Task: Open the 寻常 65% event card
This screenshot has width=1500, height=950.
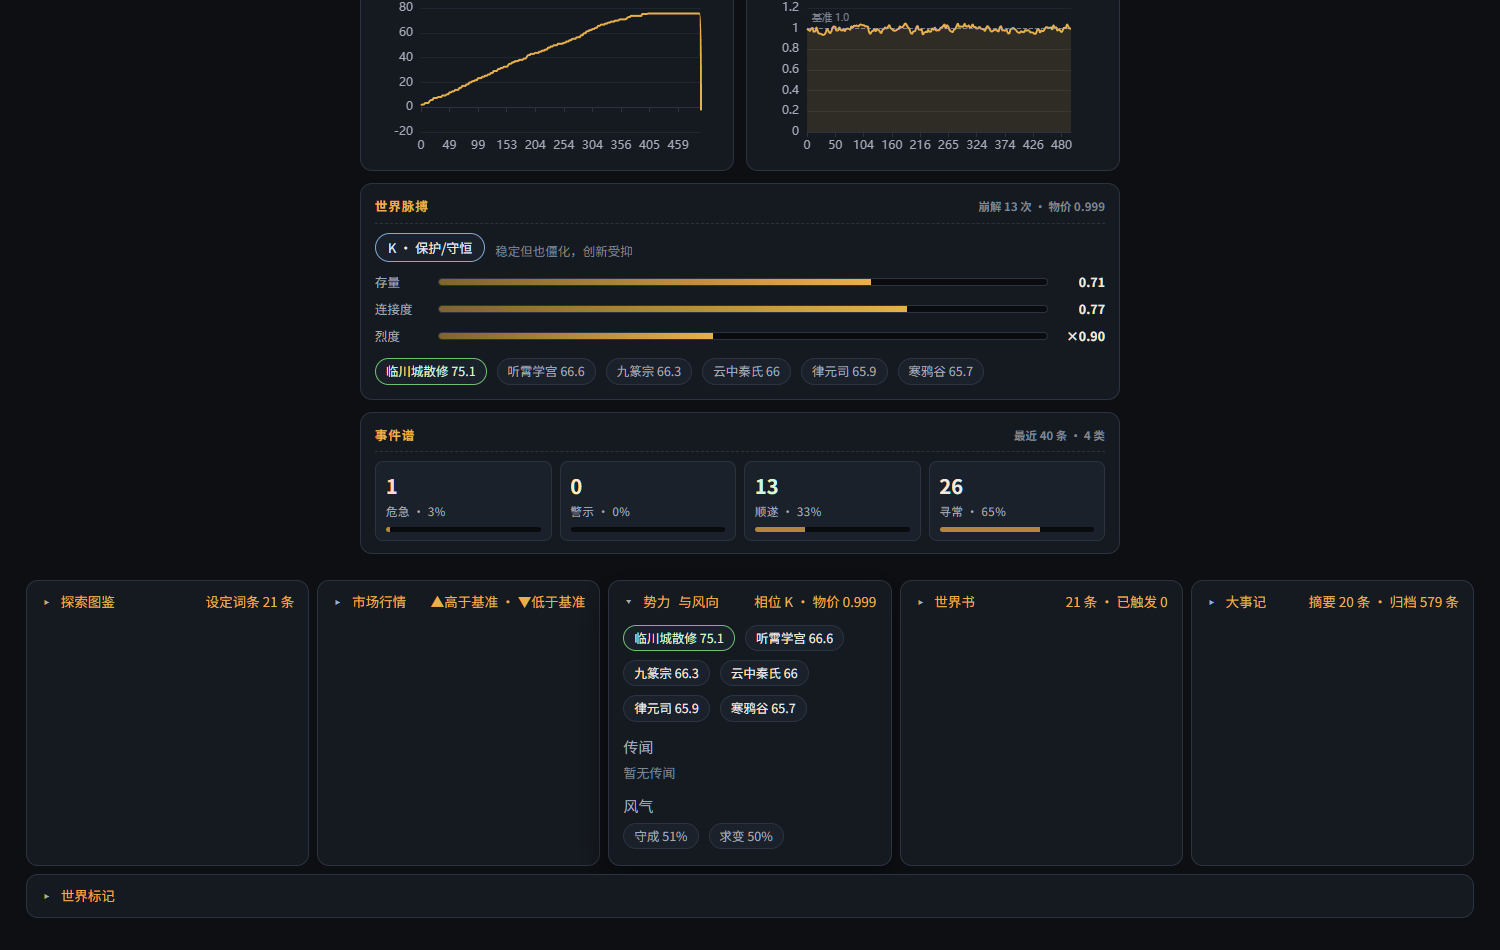Action: pyautogui.click(x=1017, y=501)
